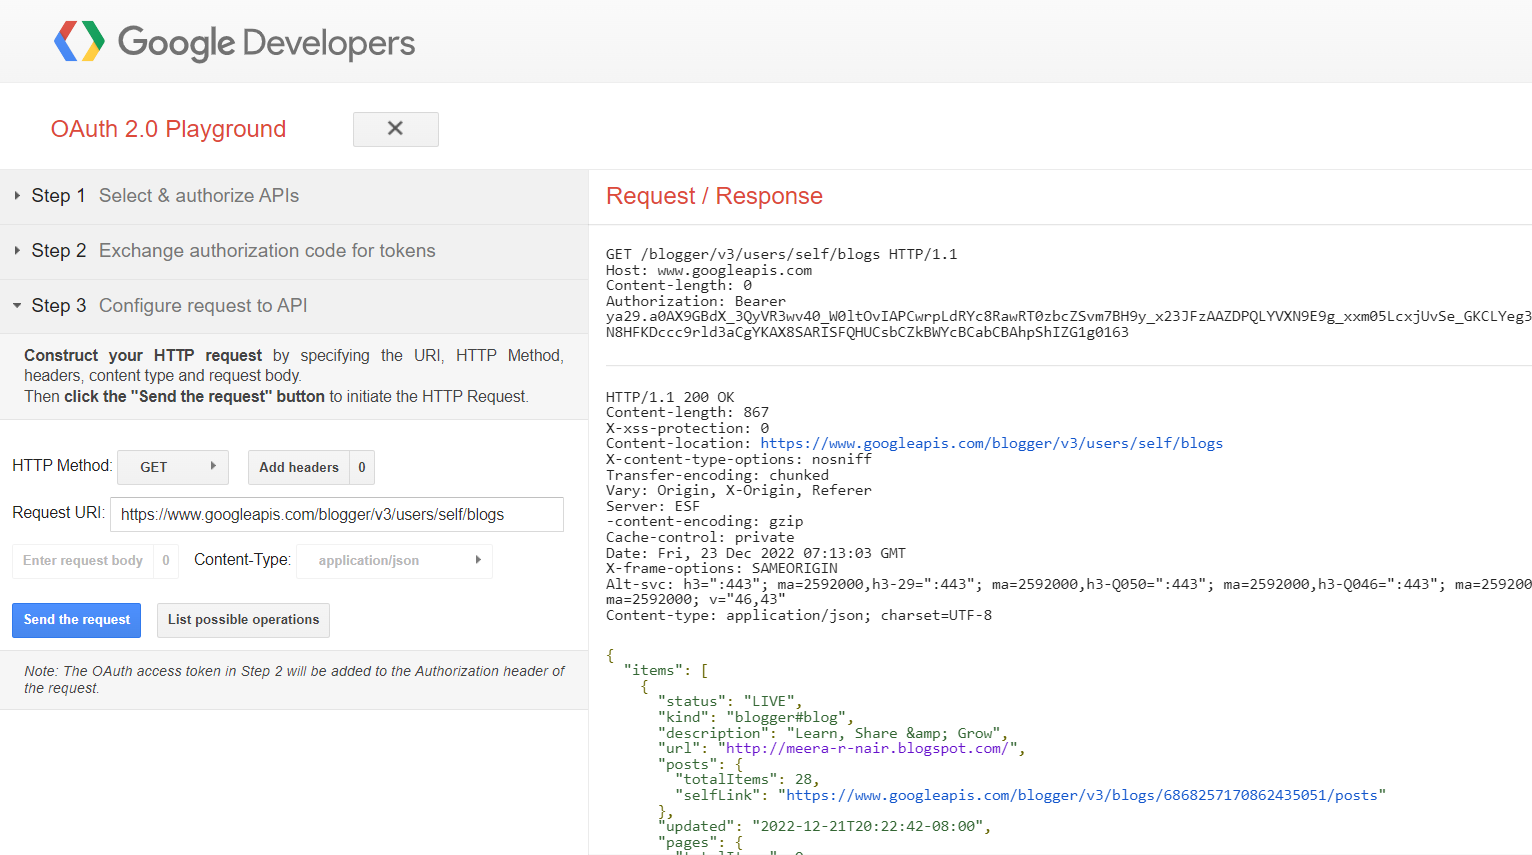Close panel with the X button
The image size is (1532, 855).
click(395, 129)
